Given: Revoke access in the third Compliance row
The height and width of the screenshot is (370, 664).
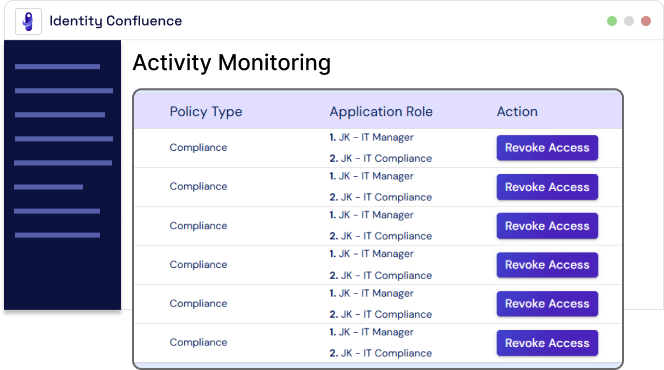Looking at the screenshot, I should click(x=547, y=226).
